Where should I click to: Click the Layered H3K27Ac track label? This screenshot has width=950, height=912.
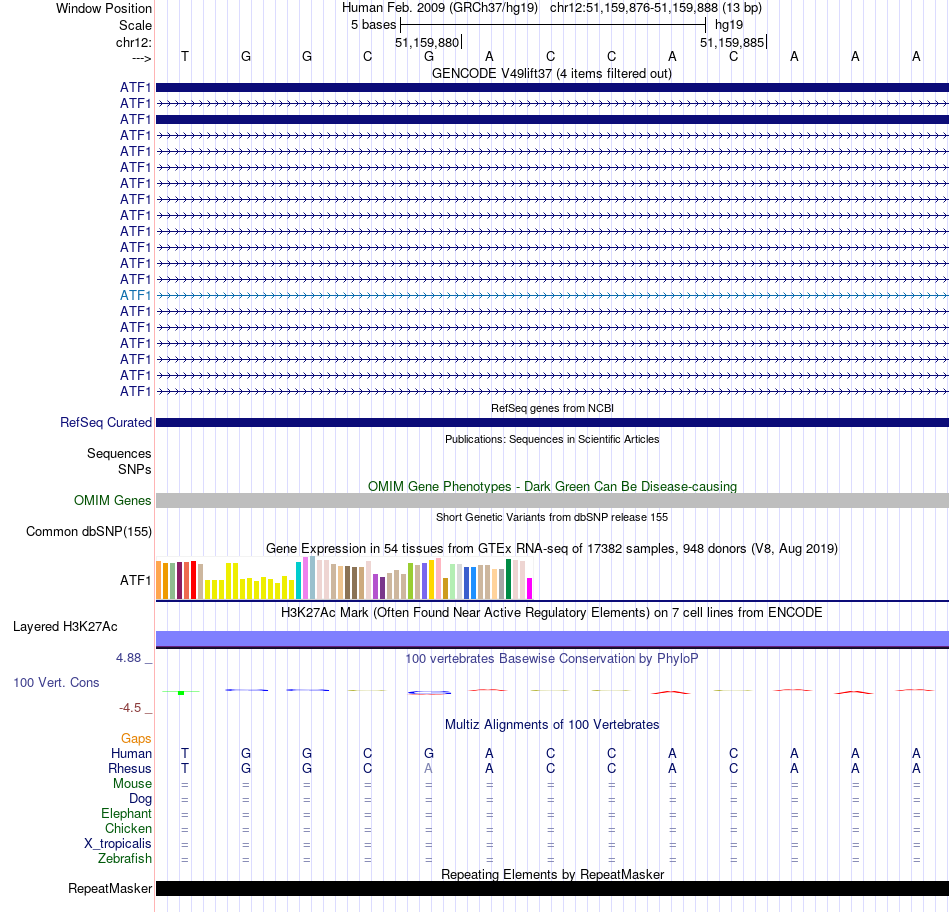65,627
